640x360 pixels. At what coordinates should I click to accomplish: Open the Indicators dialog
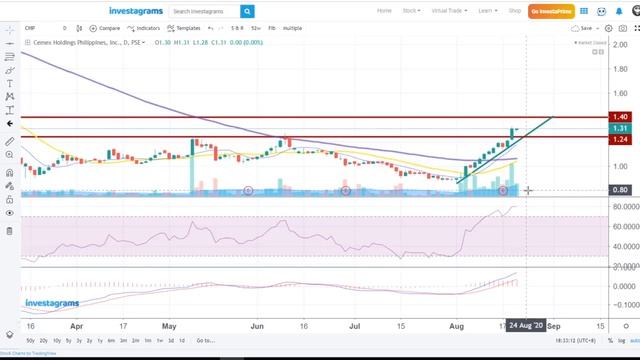(144, 28)
